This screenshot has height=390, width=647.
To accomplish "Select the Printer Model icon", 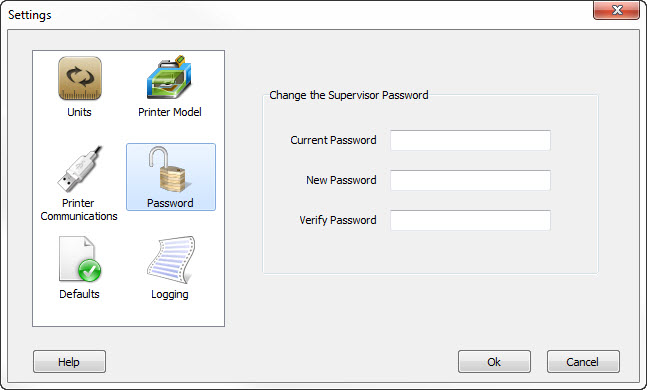I will click(169, 77).
